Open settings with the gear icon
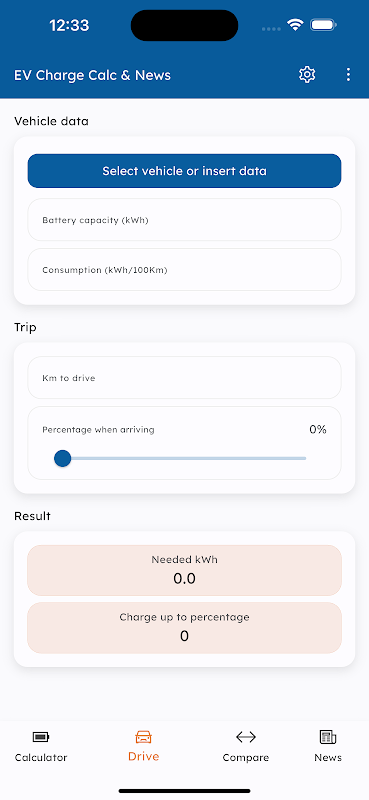The height and width of the screenshot is (800, 369). pyautogui.click(x=307, y=74)
